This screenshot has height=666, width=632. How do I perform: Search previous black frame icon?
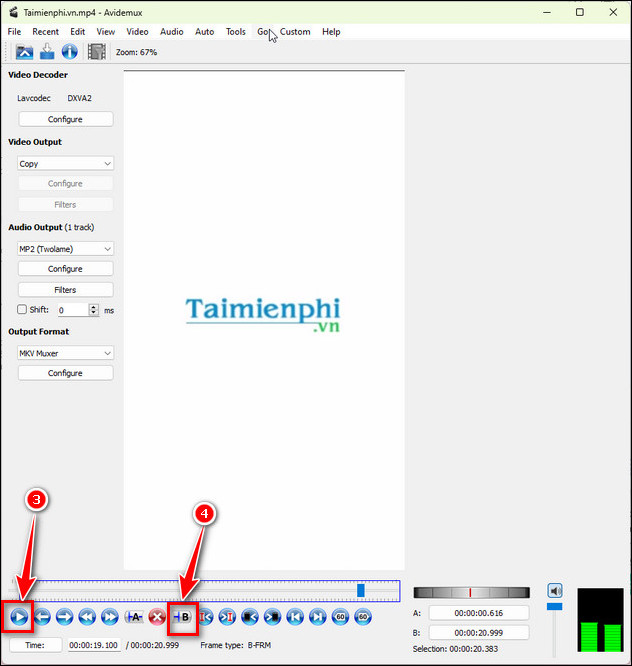coord(250,617)
